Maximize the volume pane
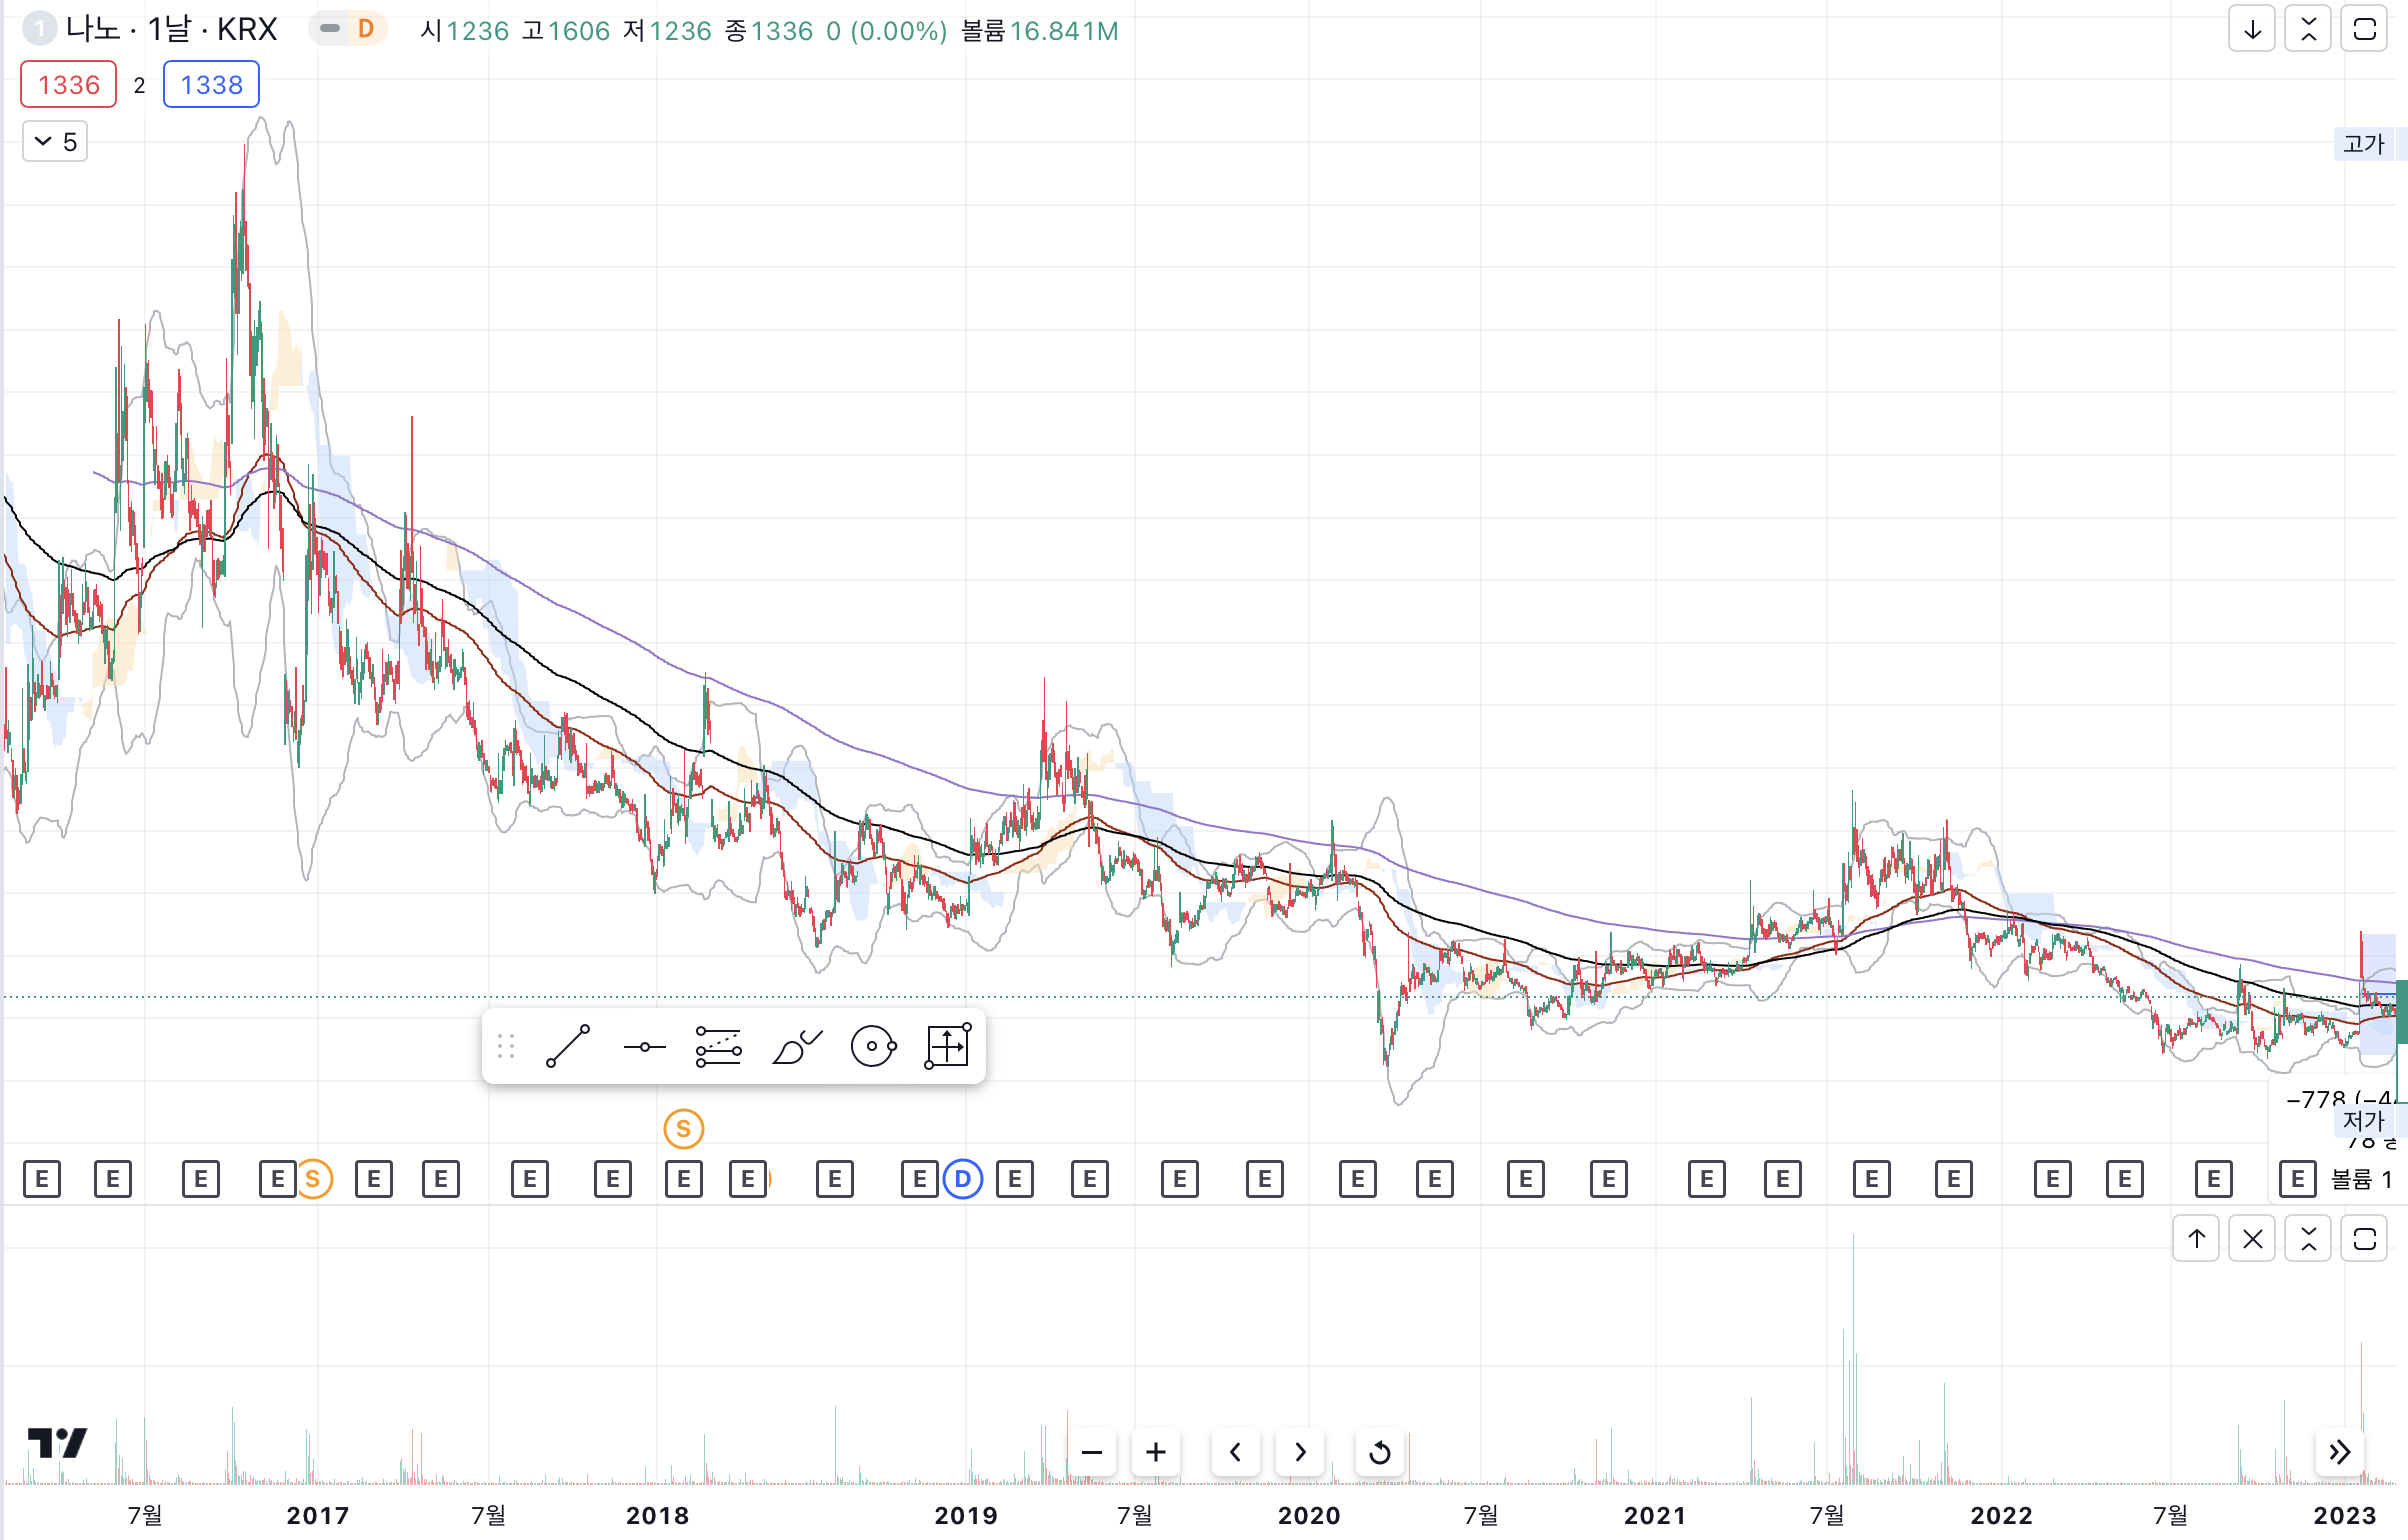Viewport: 2408px width, 1540px height. coord(2364,1239)
